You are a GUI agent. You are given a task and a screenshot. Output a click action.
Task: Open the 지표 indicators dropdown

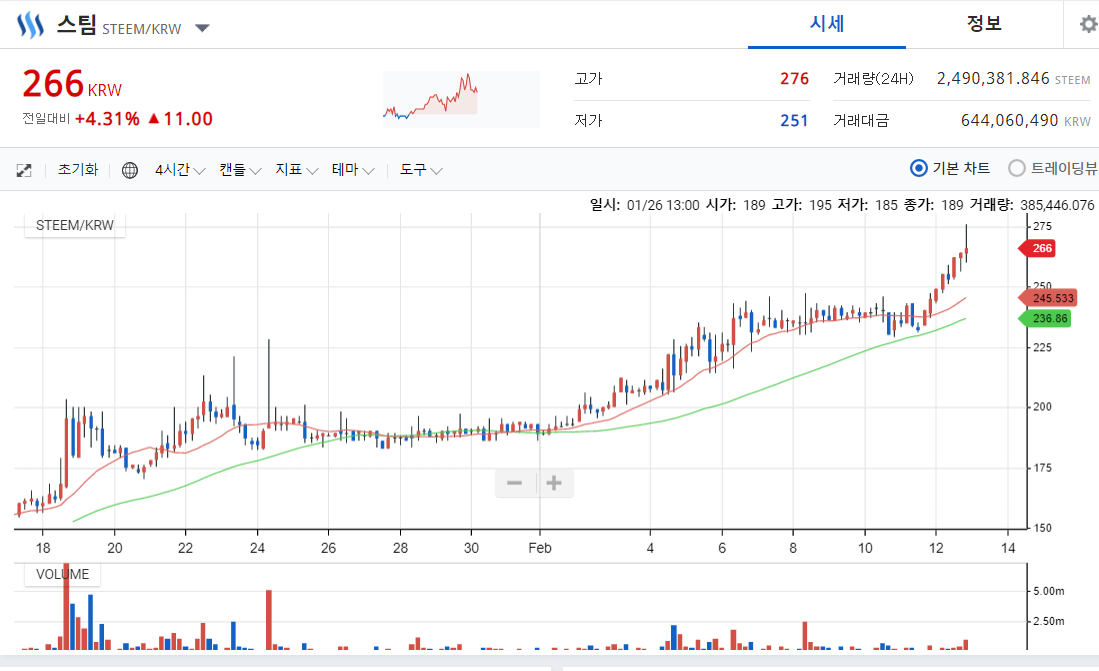[296, 170]
